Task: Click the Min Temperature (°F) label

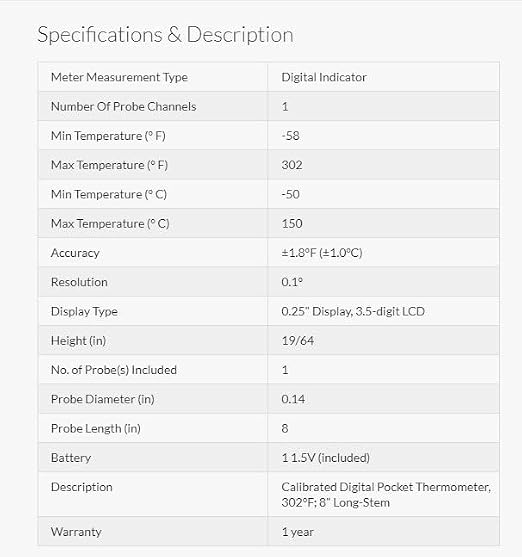Action: tap(108, 136)
